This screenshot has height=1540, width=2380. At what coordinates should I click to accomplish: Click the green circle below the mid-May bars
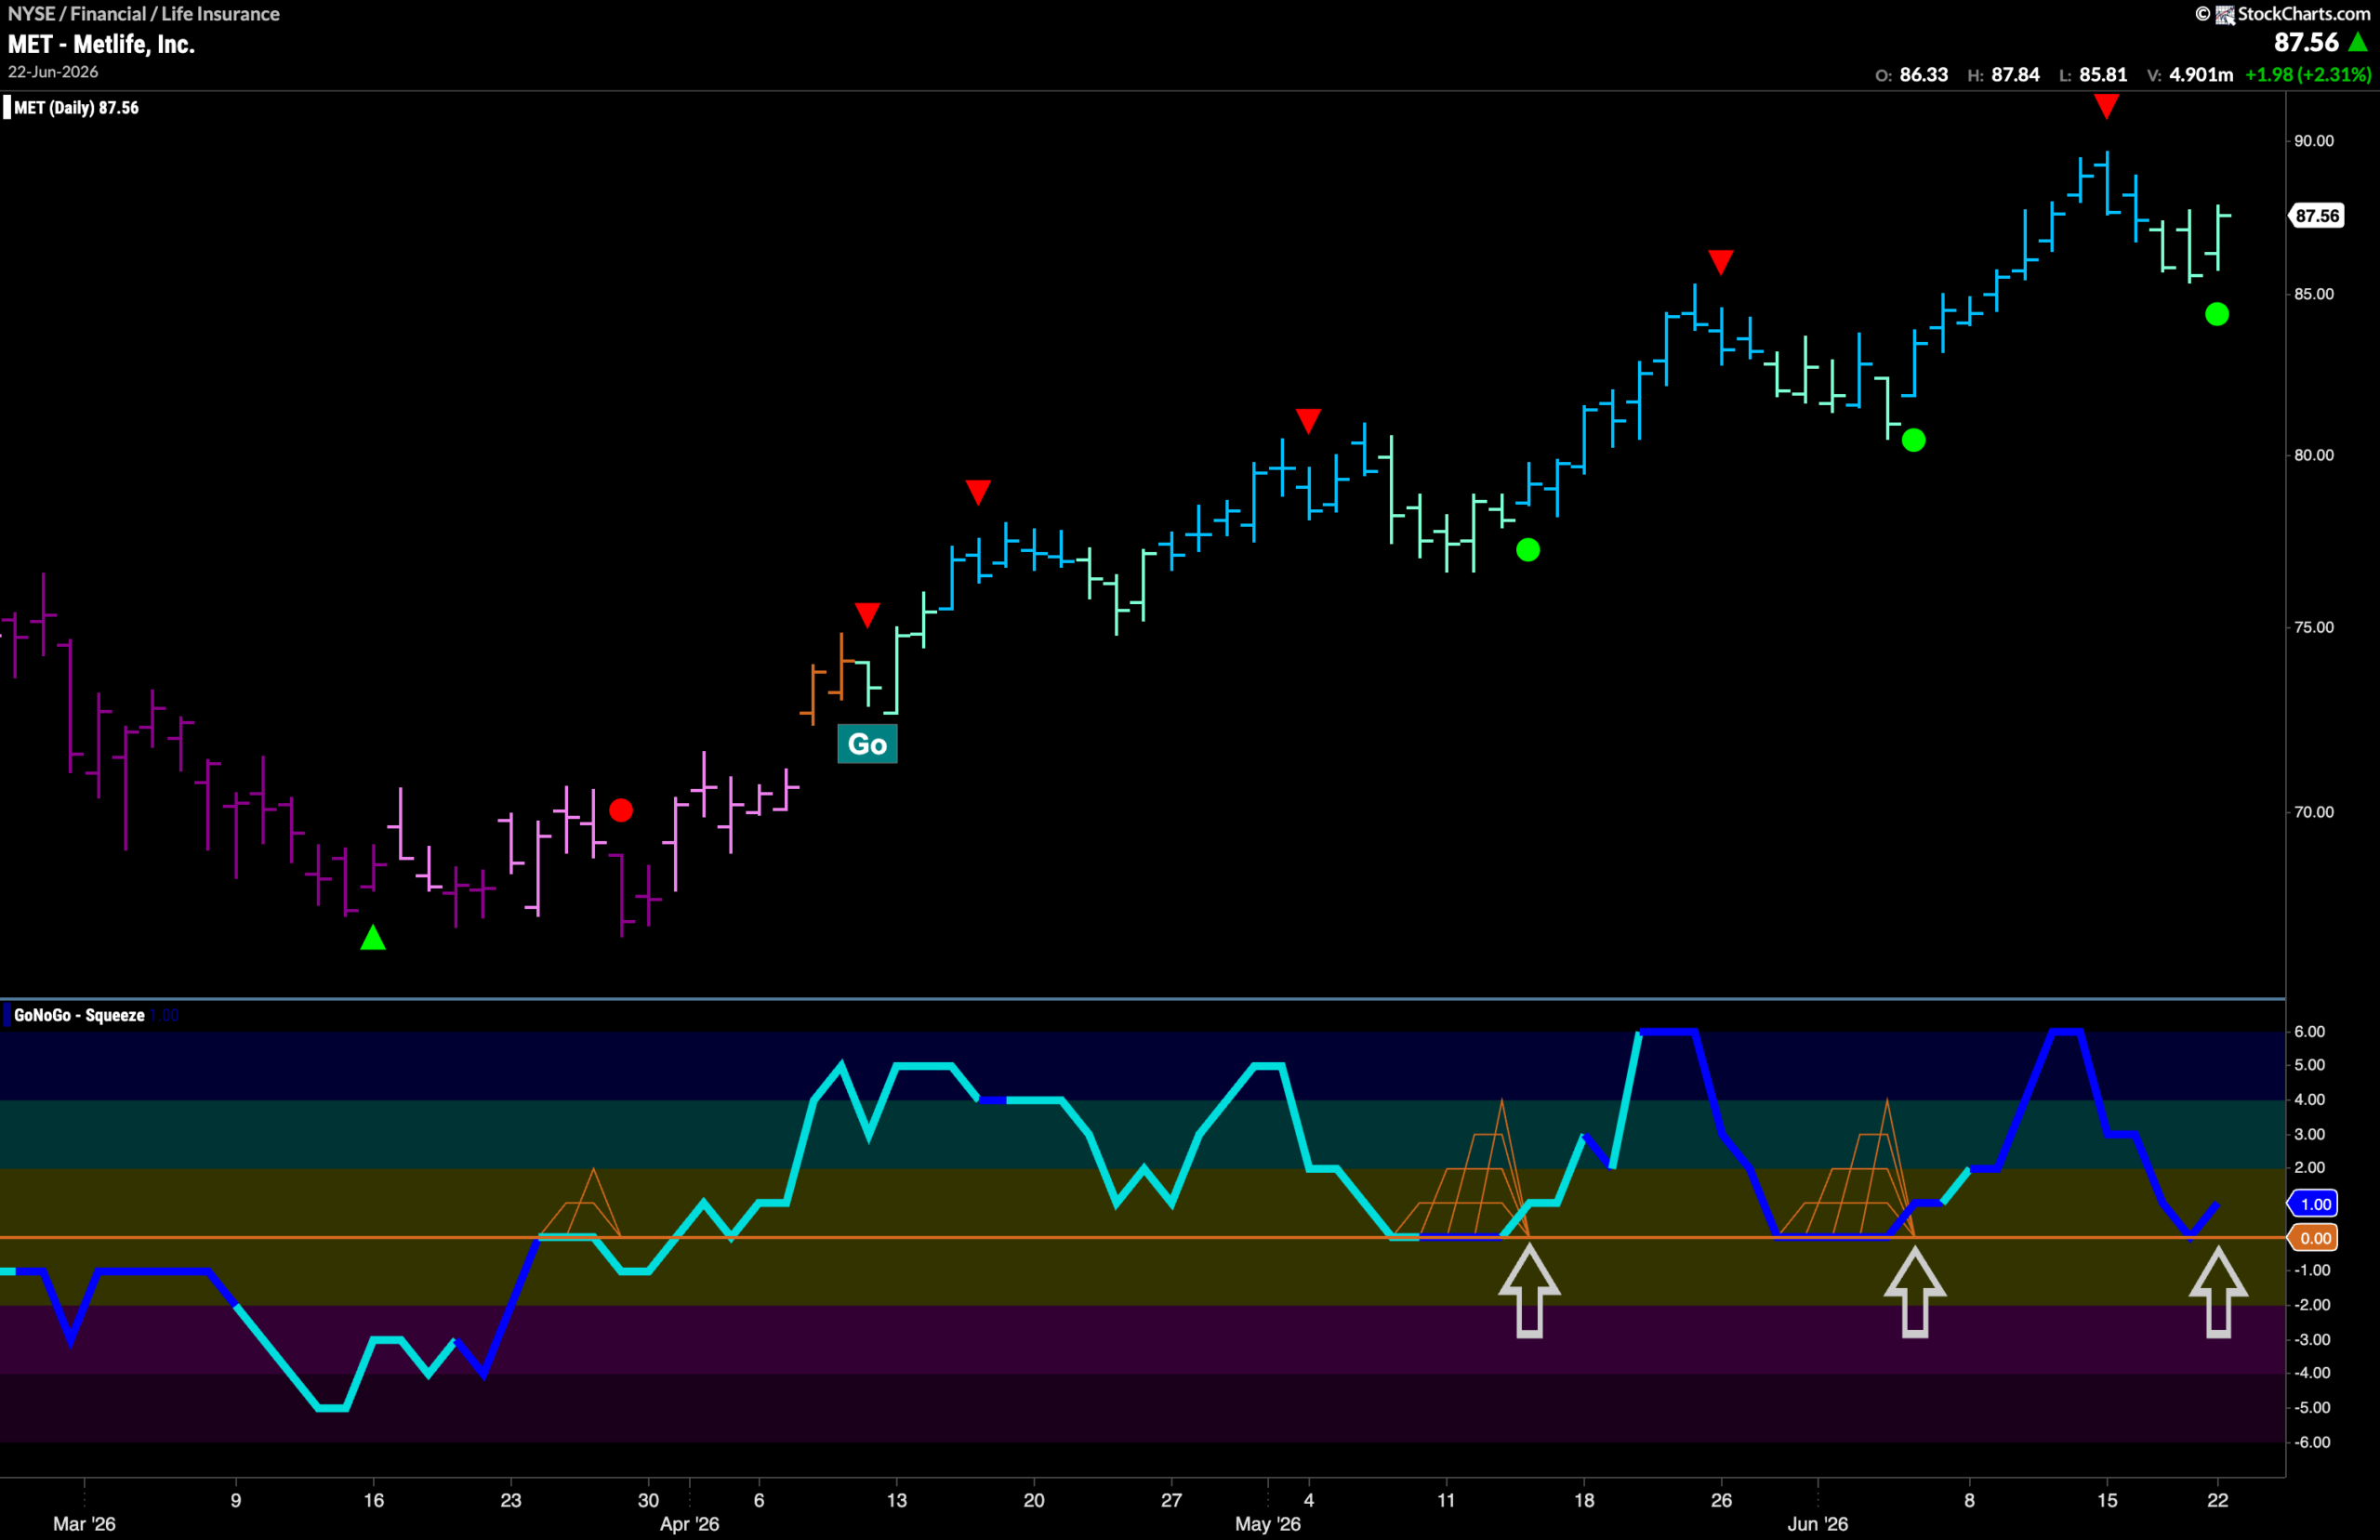[1528, 550]
